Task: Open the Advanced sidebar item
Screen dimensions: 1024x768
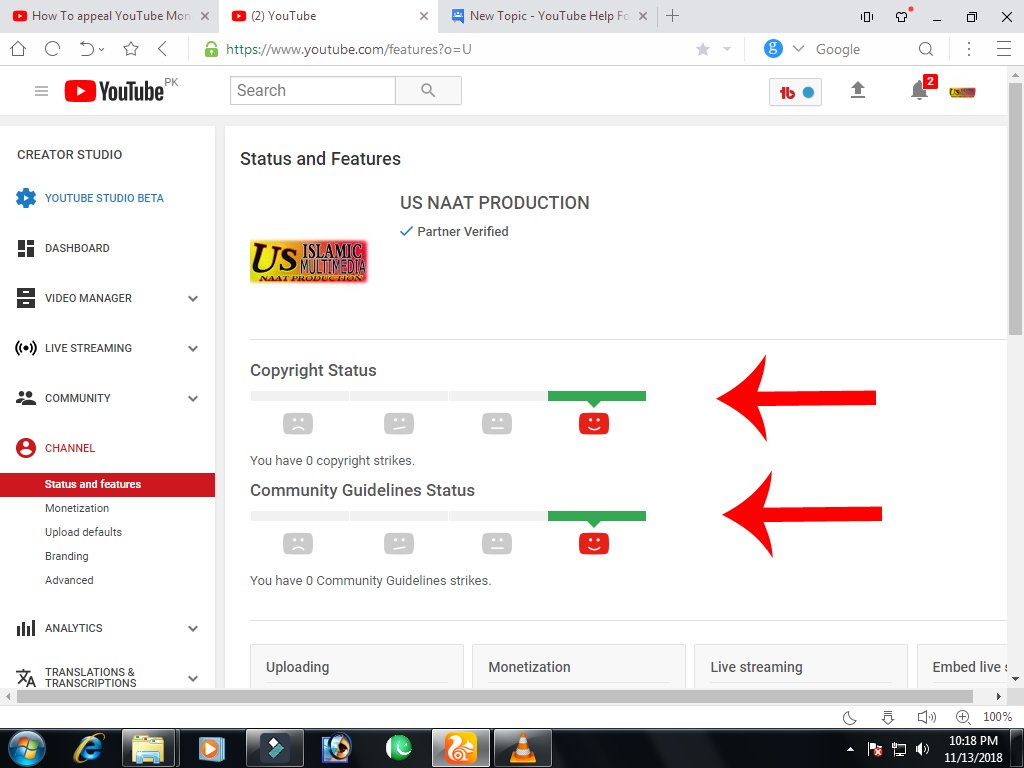Action: tap(69, 580)
